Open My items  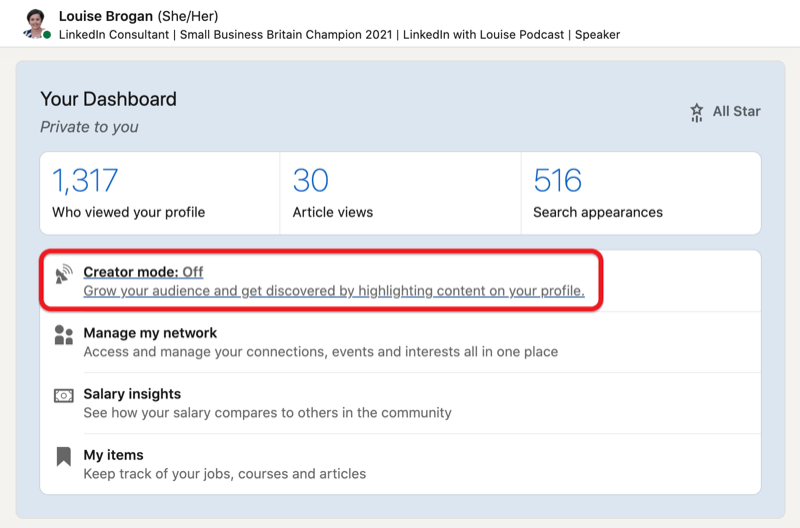[113, 455]
